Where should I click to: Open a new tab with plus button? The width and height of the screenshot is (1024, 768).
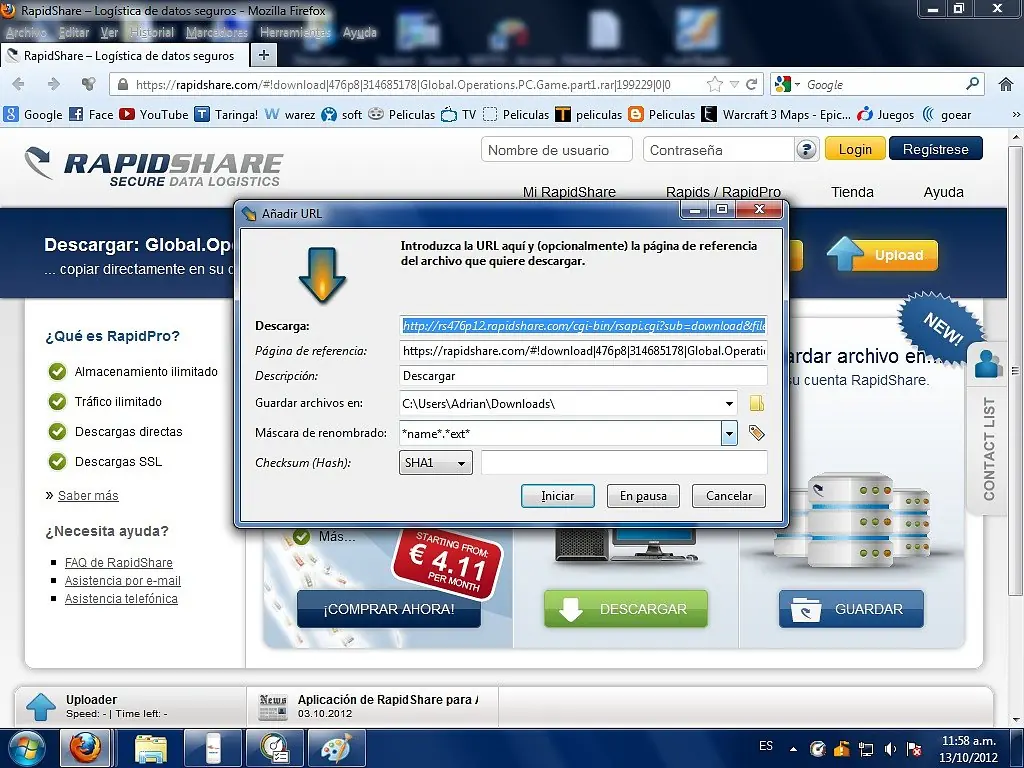pyautogui.click(x=264, y=56)
